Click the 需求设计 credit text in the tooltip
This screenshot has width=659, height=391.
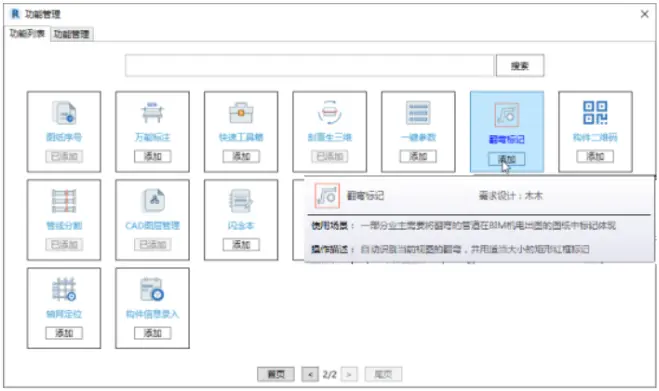click(510, 196)
